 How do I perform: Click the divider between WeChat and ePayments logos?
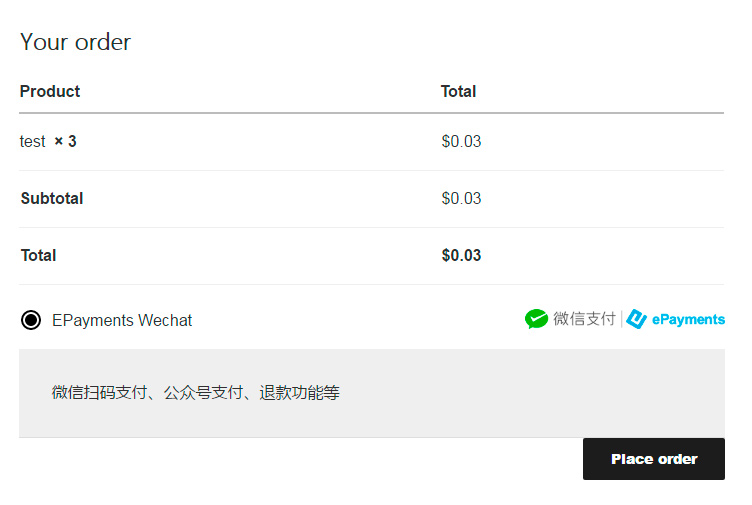pyautogui.click(x=622, y=319)
